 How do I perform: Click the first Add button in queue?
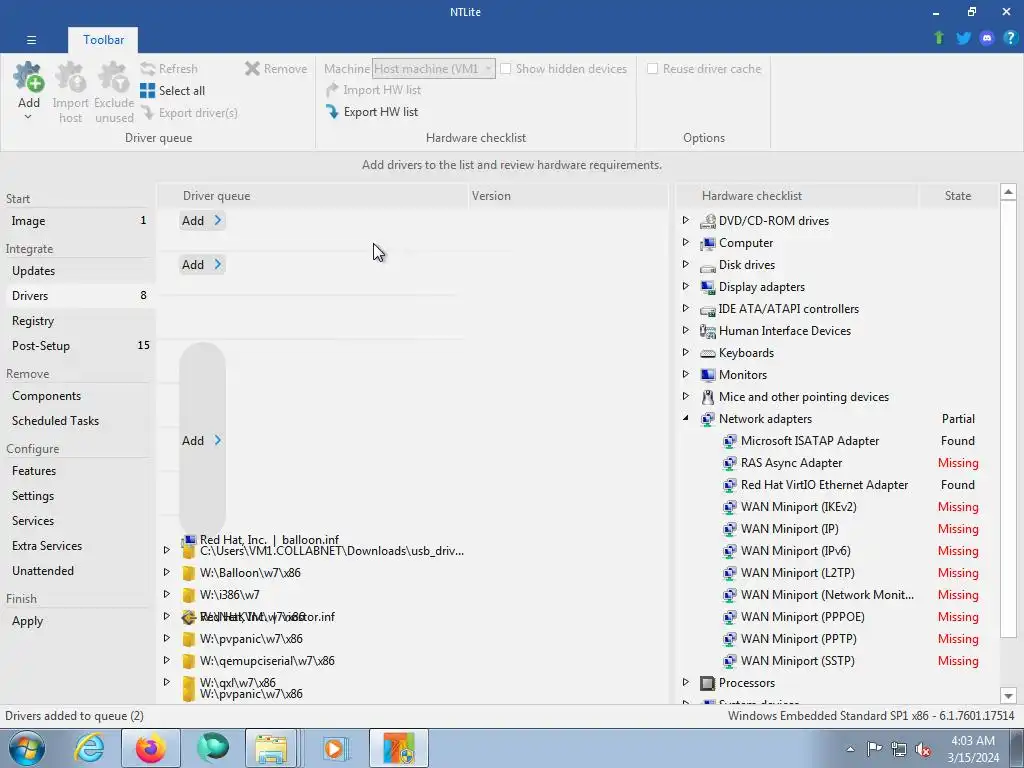[202, 221]
